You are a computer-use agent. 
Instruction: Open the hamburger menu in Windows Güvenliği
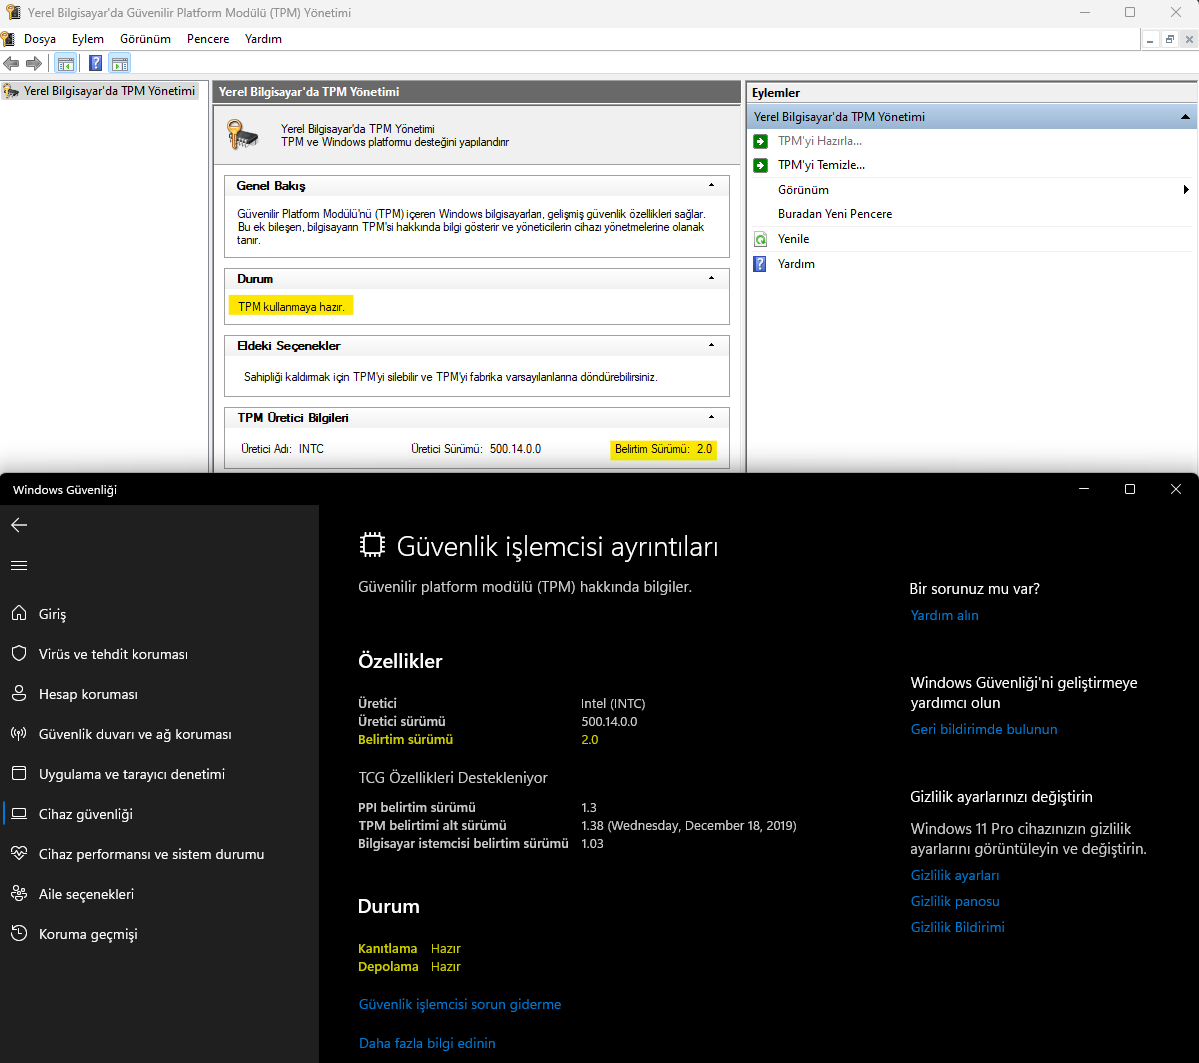click(19, 565)
